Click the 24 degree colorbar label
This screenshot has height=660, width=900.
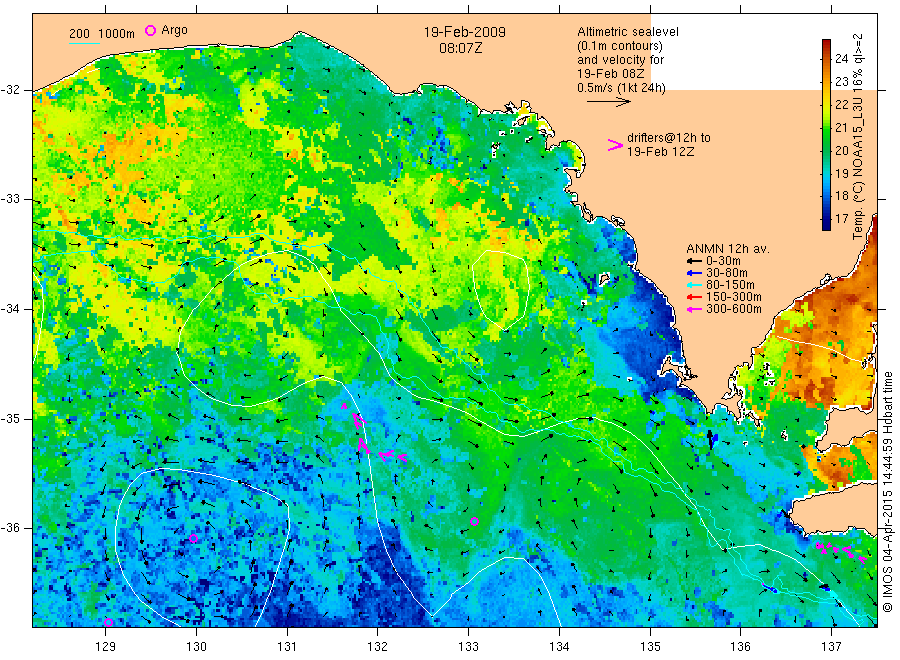pyautogui.click(x=841, y=59)
